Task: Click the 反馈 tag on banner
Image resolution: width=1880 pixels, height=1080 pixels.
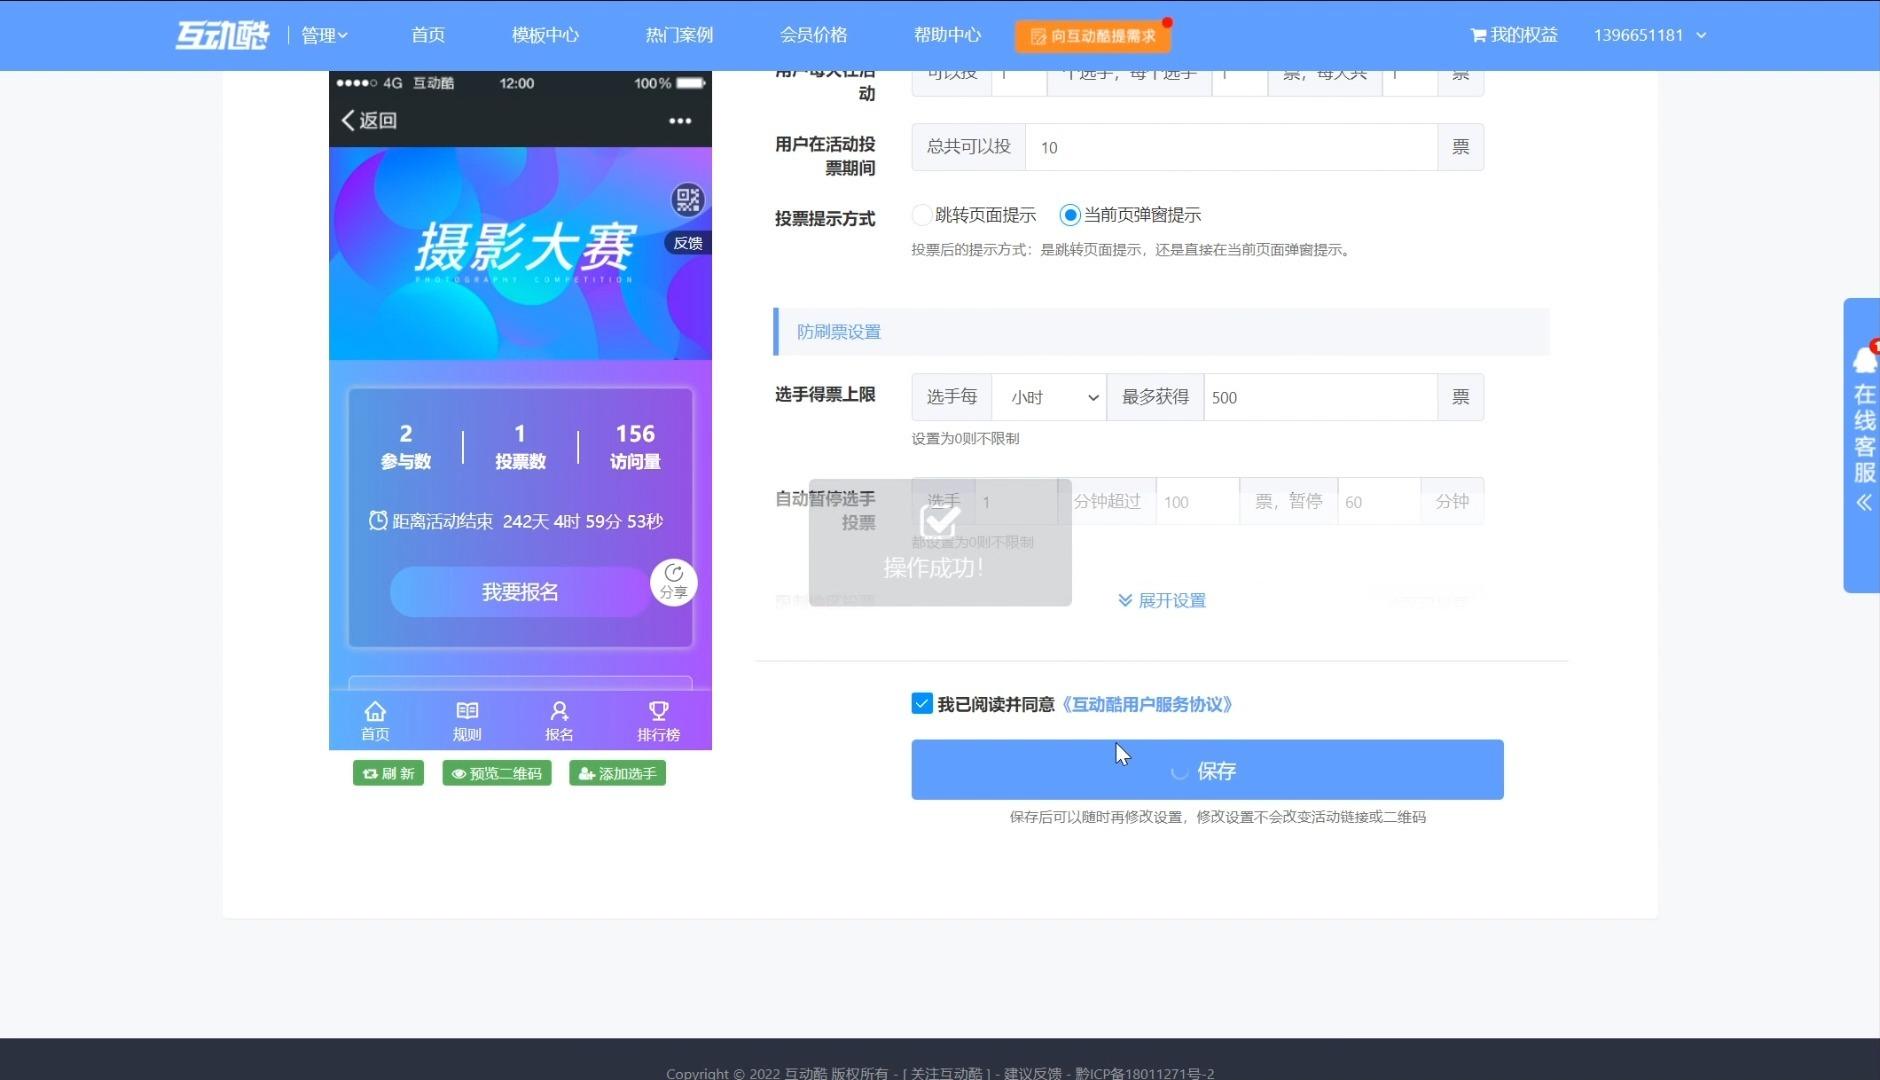Action: coord(688,243)
